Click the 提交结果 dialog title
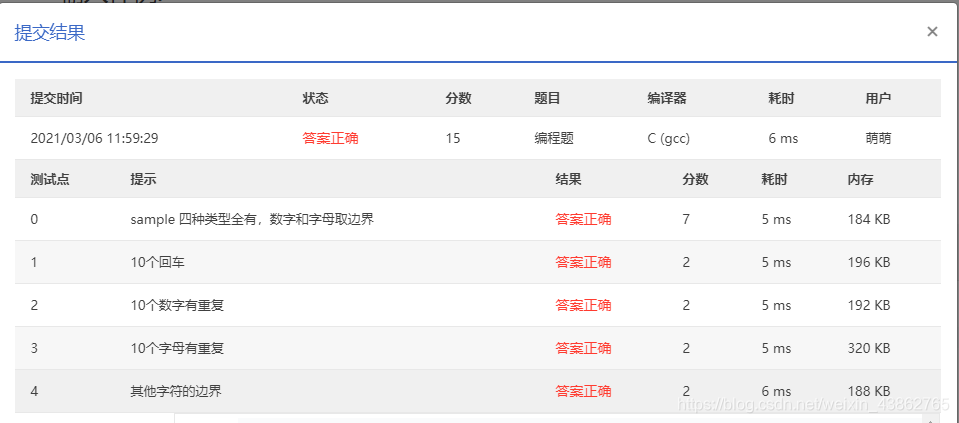The width and height of the screenshot is (959, 423). point(50,33)
